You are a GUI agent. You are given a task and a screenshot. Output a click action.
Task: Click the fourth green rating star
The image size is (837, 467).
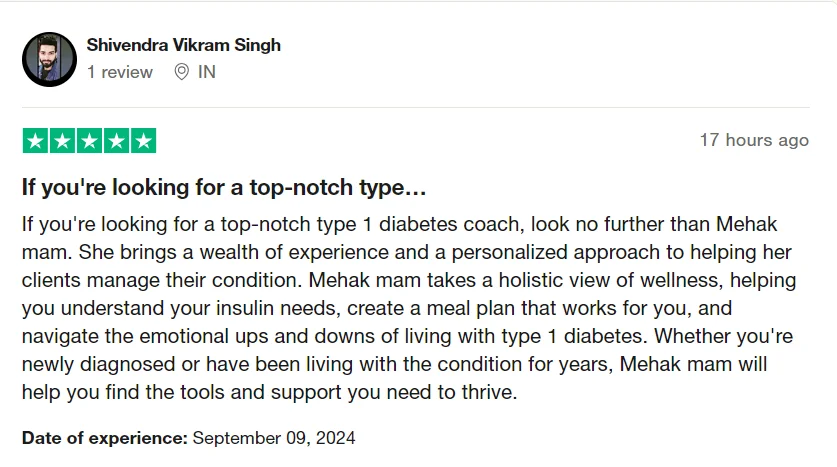coord(116,140)
